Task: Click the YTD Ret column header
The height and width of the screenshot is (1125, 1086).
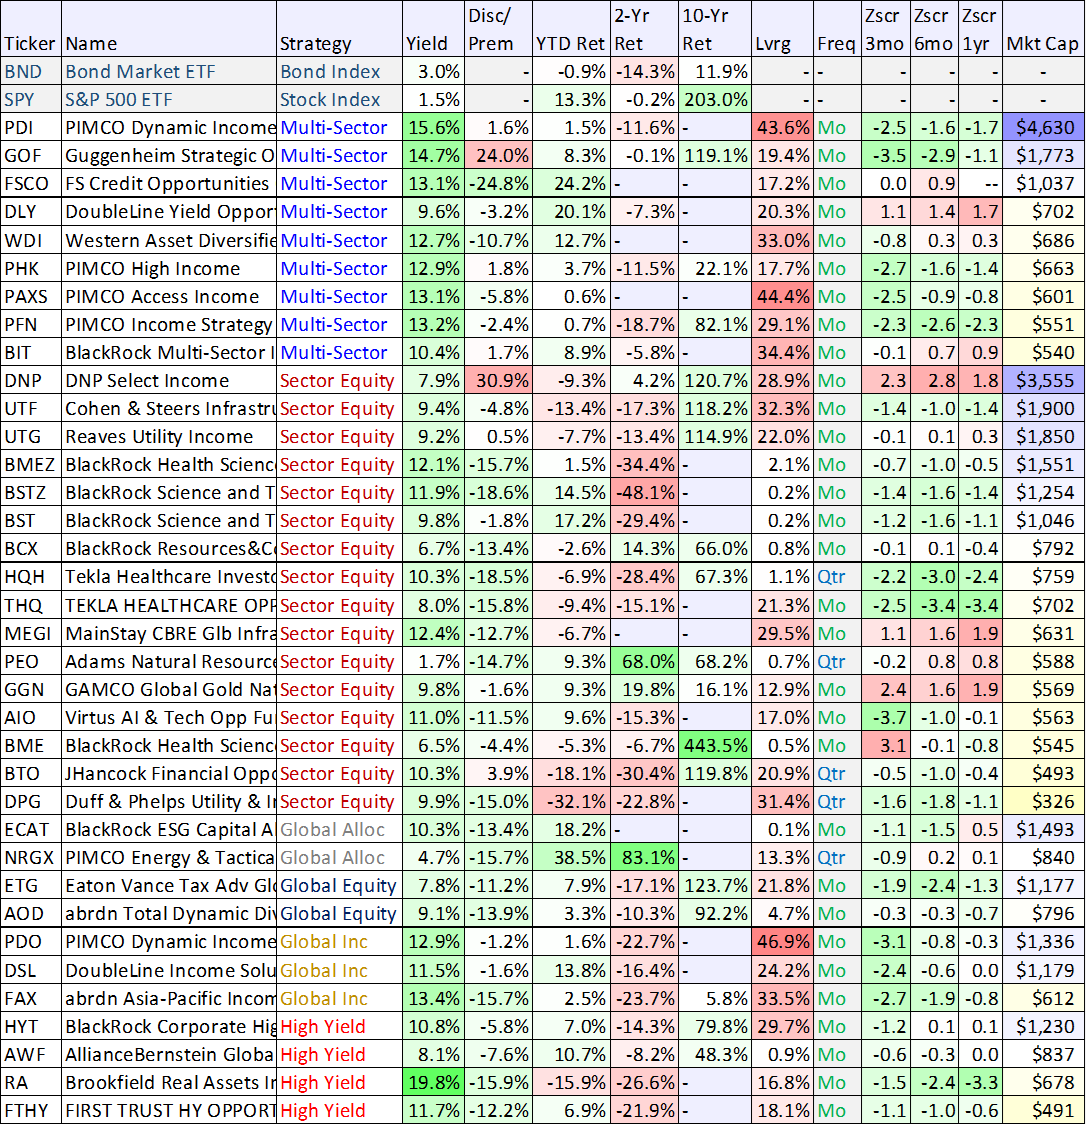Action: 571,29
